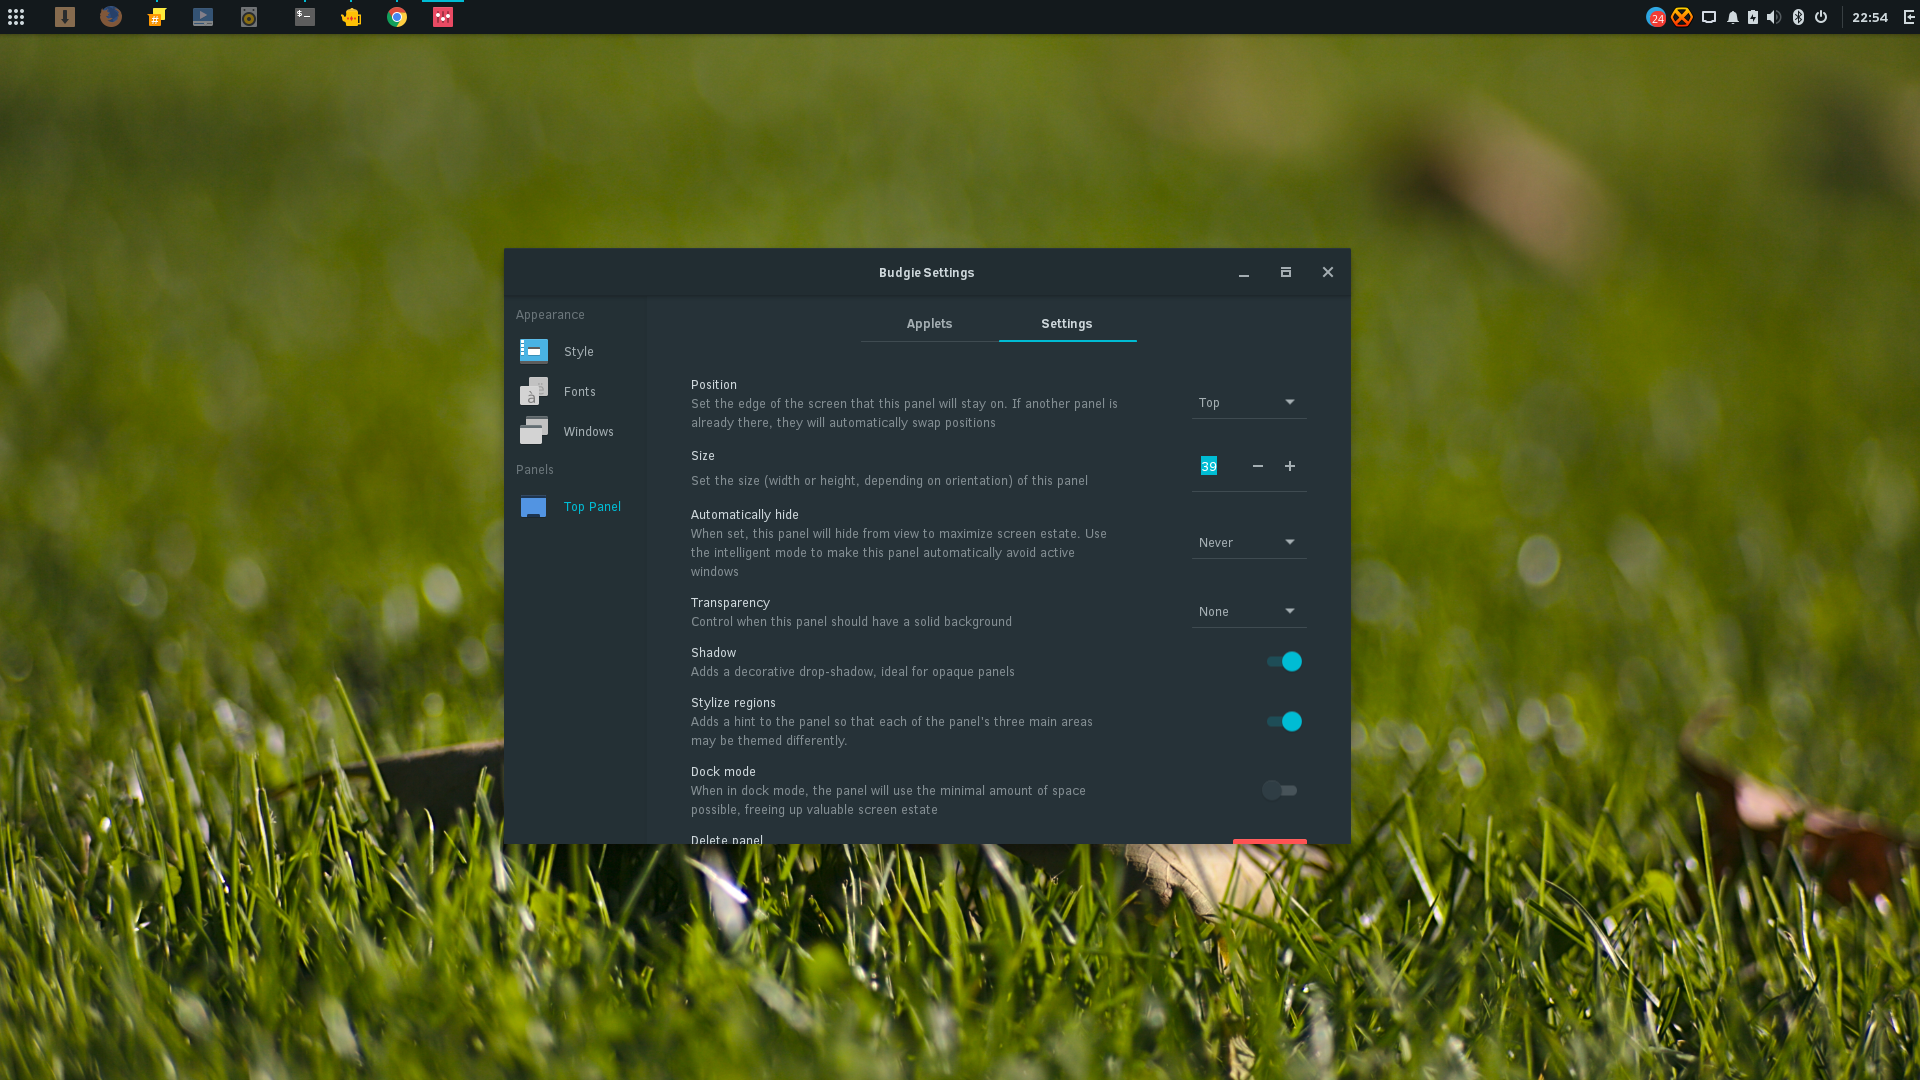Screen dimensions: 1920x1080
Task: Maximize the Budgie Settings window
Action: click(x=1286, y=272)
